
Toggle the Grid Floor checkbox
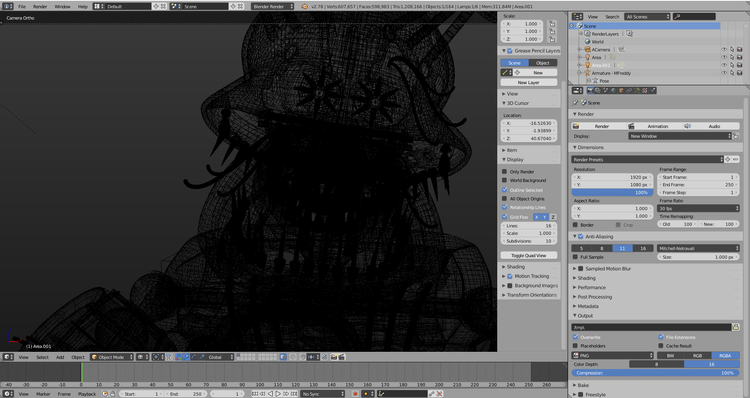[505, 217]
